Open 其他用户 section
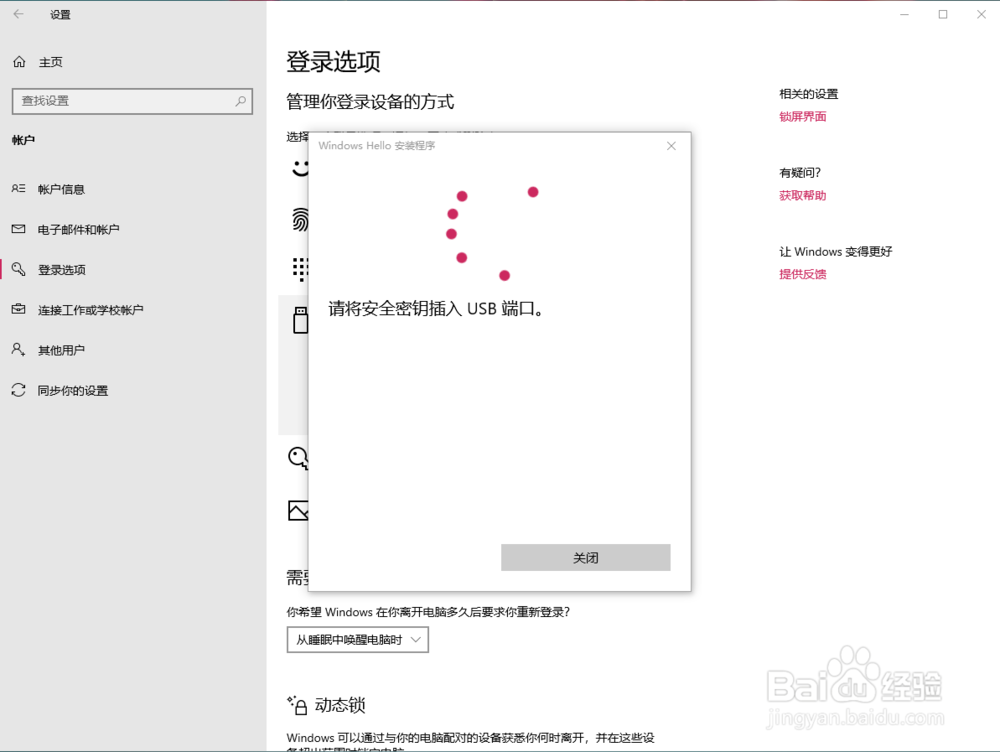The image size is (1000, 752). pos(61,350)
